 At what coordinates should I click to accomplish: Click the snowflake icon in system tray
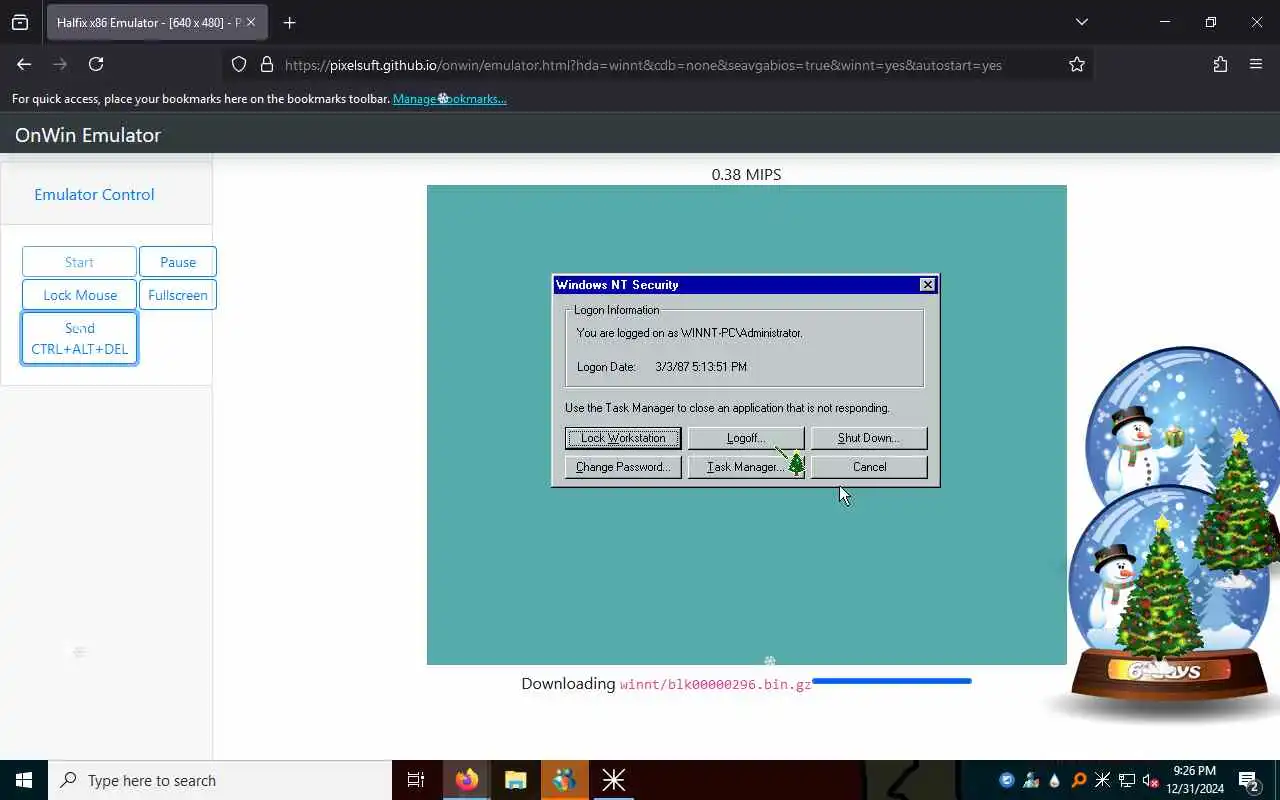click(x=1103, y=780)
